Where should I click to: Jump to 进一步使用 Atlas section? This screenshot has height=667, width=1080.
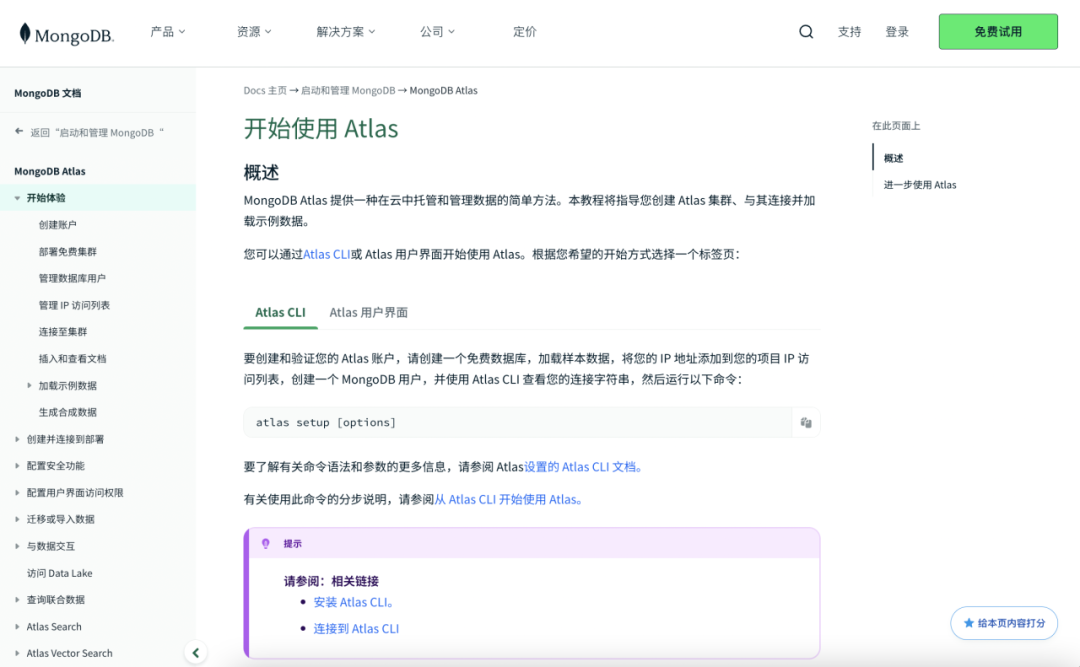pos(920,185)
